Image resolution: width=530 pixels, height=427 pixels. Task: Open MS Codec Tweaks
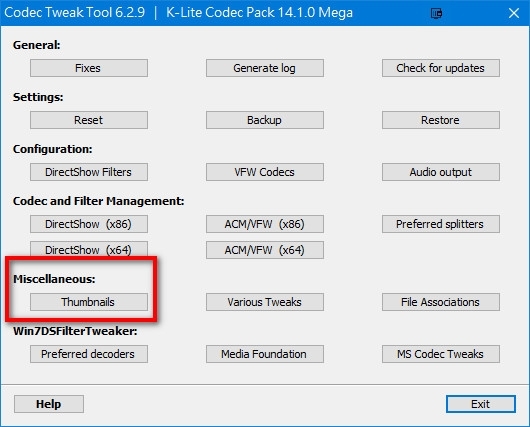(x=441, y=354)
